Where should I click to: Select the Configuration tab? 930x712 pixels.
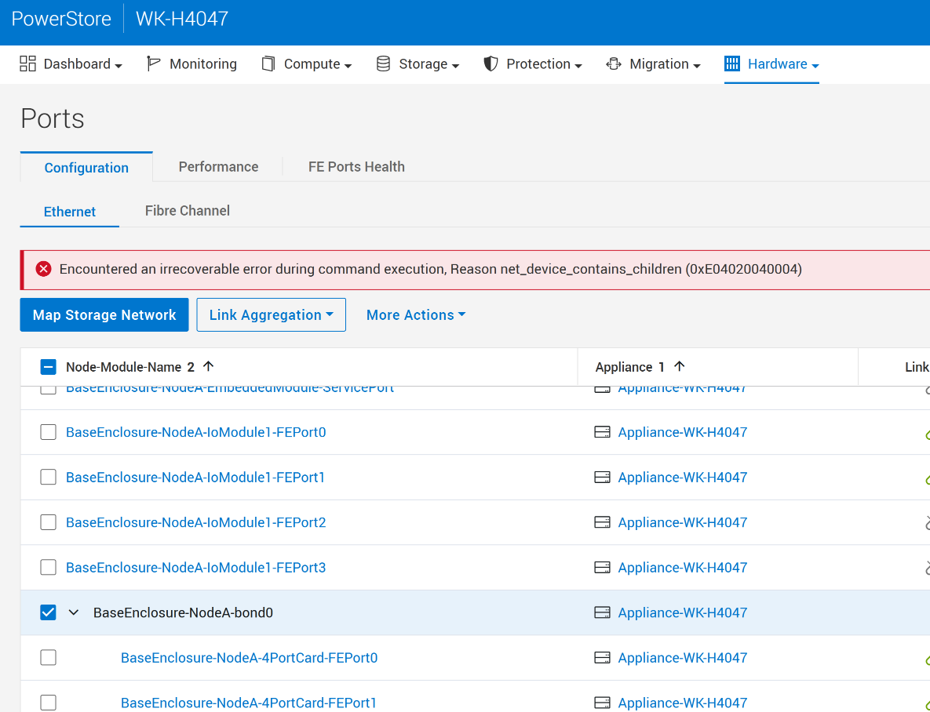coord(87,167)
